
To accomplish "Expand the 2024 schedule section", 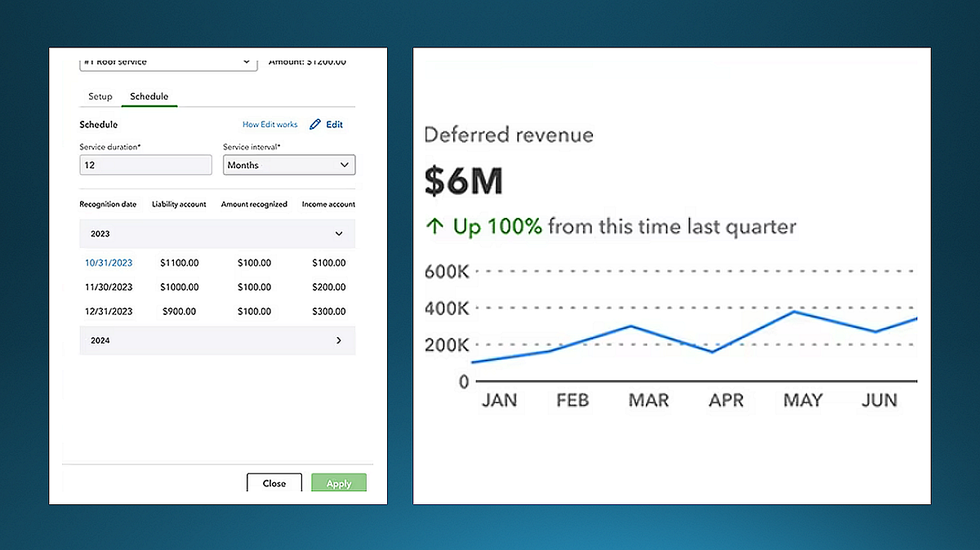I will click(x=338, y=341).
